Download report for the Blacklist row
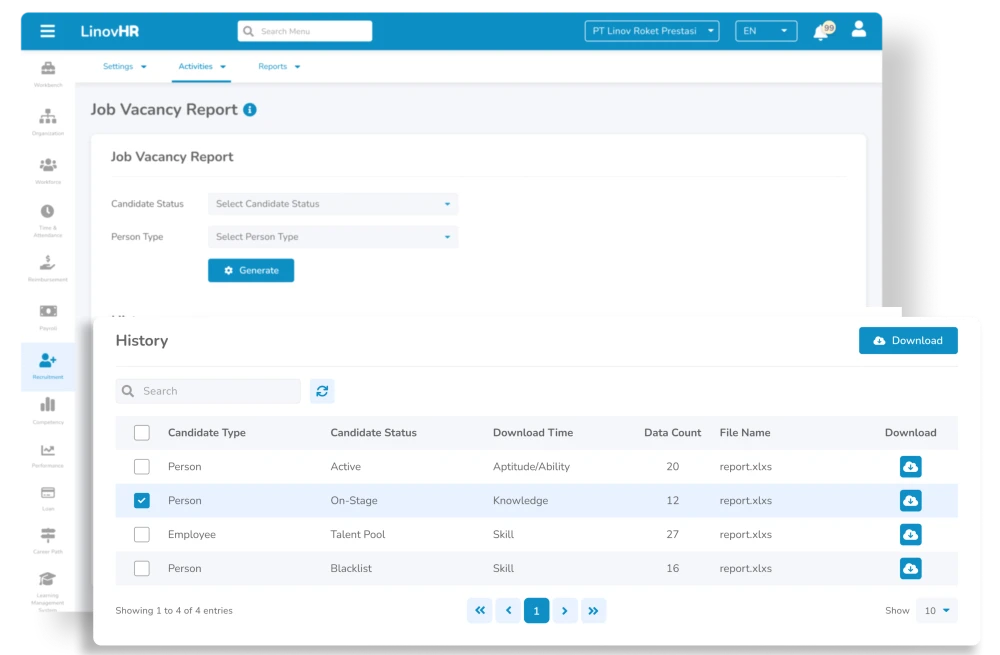The width and height of the screenshot is (1000, 655). (910, 568)
